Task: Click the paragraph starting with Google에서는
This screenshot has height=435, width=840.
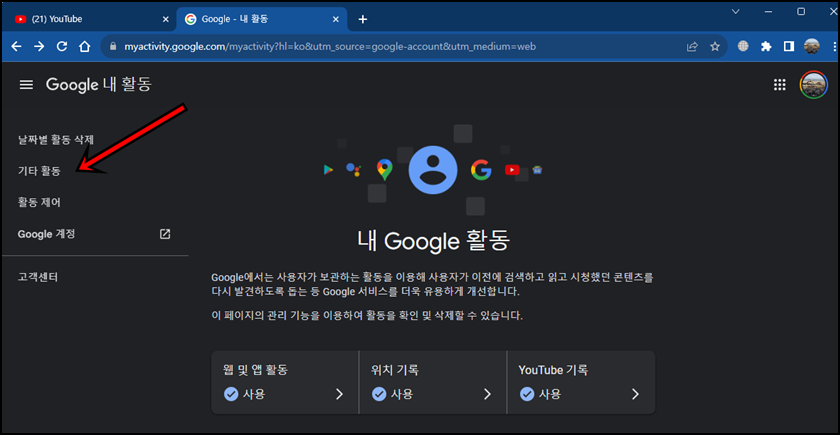Action: [x=433, y=285]
